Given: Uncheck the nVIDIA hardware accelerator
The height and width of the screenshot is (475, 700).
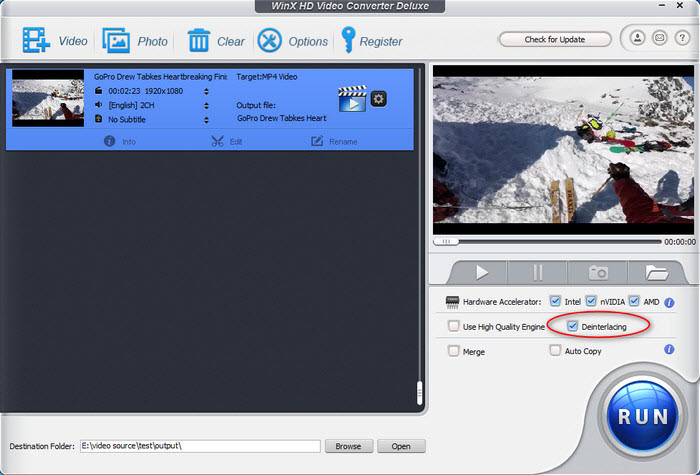Looking at the screenshot, I should [591, 301].
